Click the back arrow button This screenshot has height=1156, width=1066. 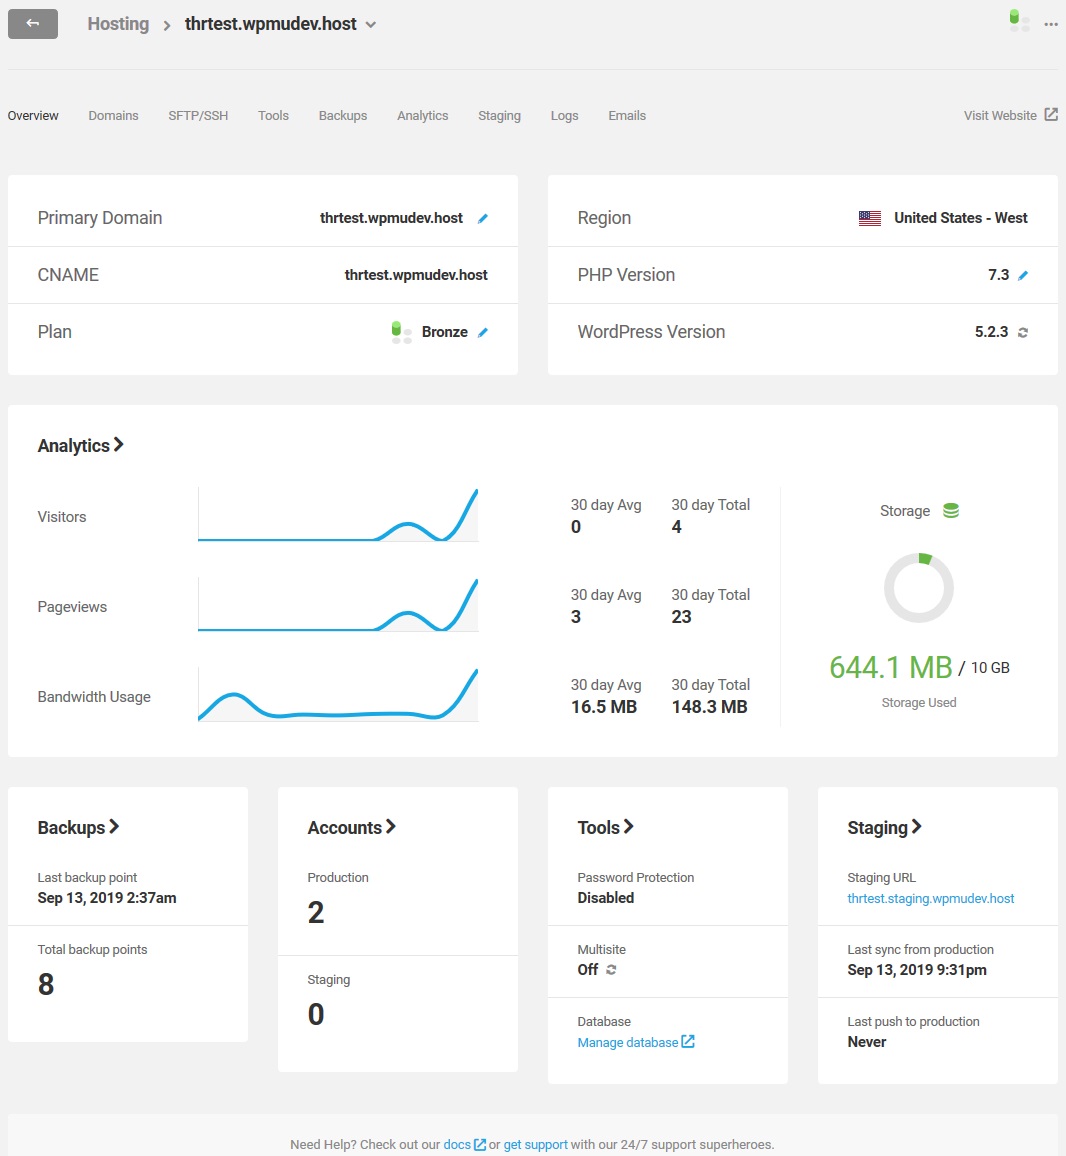point(32,24)
